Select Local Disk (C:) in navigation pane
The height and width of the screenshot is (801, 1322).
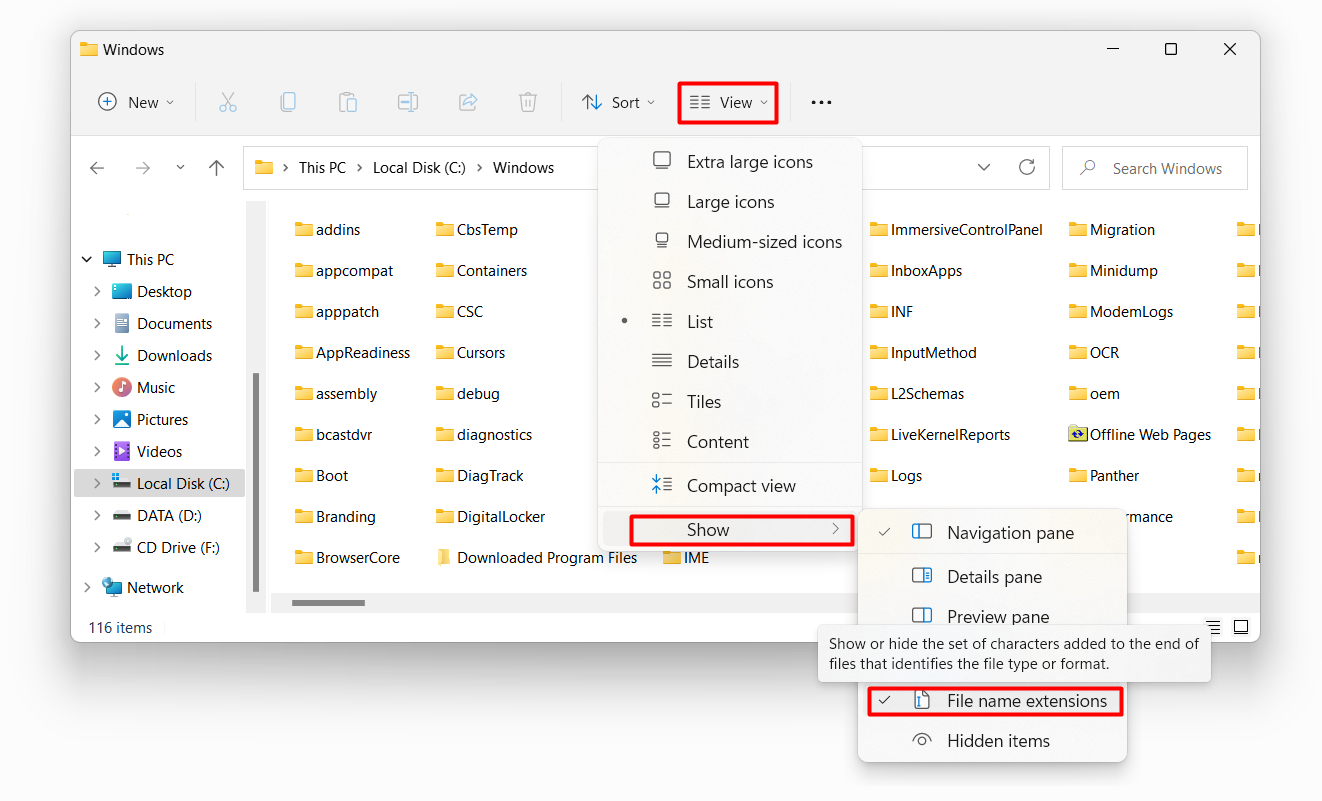coord(160,483)
